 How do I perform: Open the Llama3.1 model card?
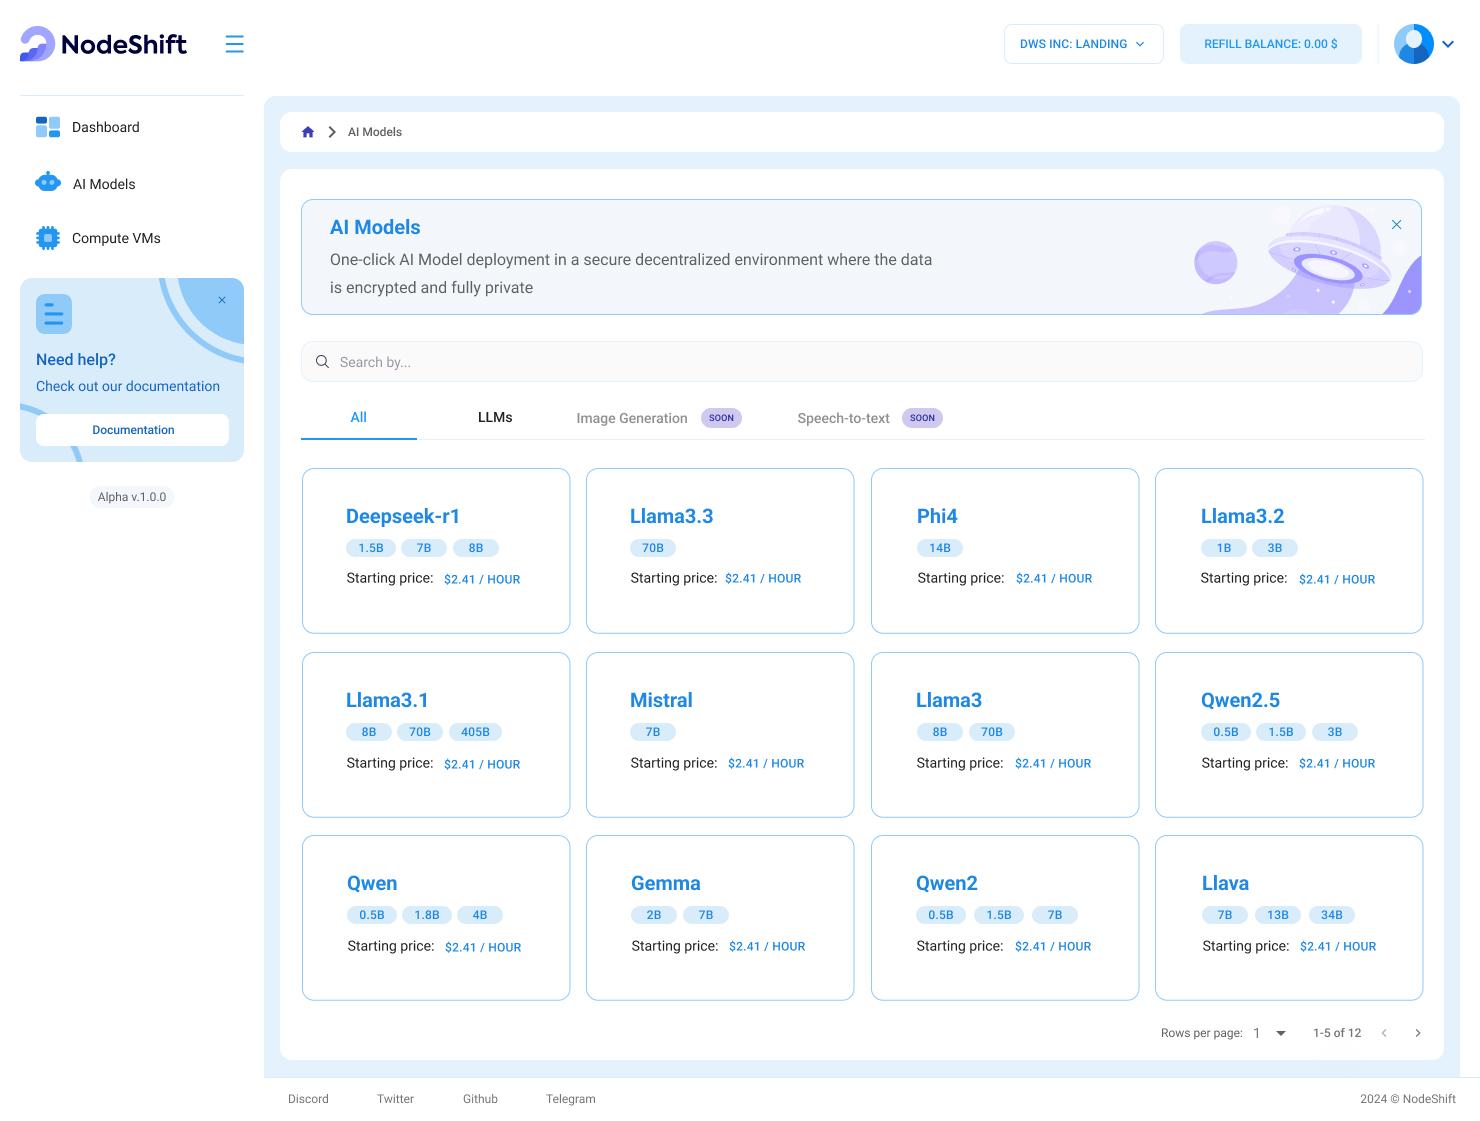click(436, 735)
